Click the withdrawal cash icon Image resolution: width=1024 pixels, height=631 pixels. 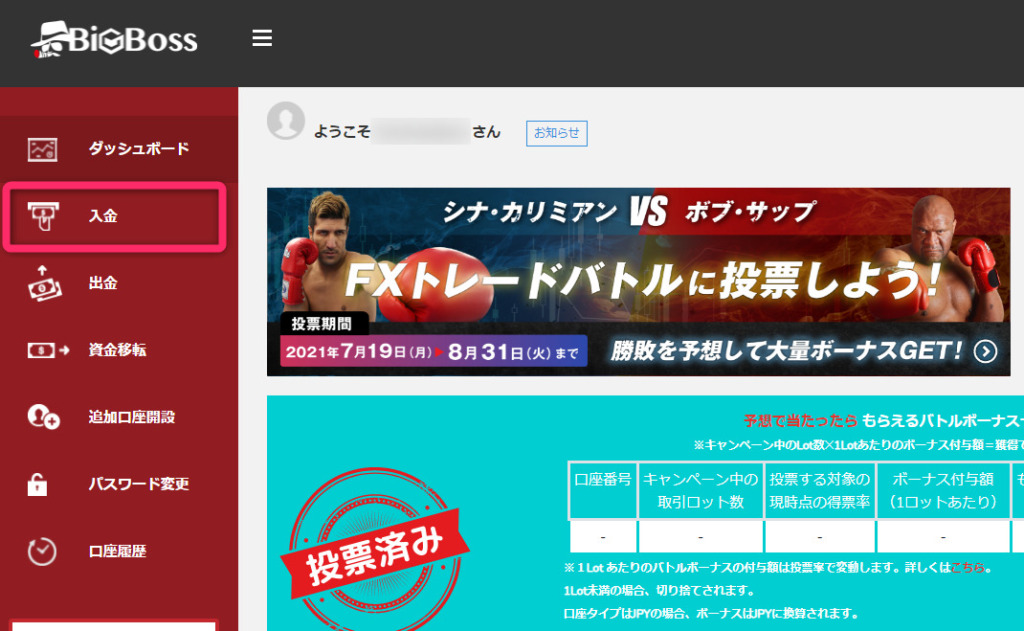click(44, 283)
